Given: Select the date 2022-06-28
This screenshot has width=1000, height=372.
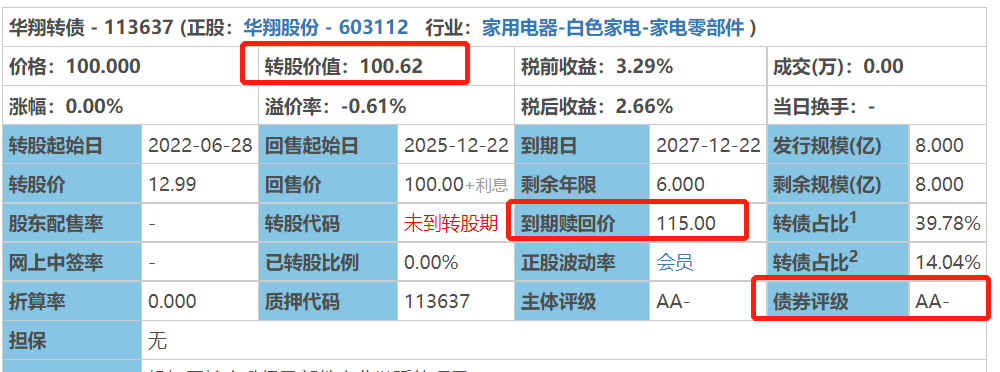Looking at the screenshot, I should point(200,145).
